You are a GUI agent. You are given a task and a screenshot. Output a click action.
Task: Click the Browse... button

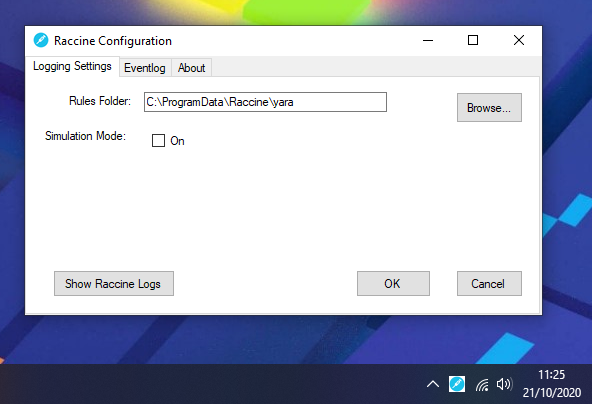(489, 108)
